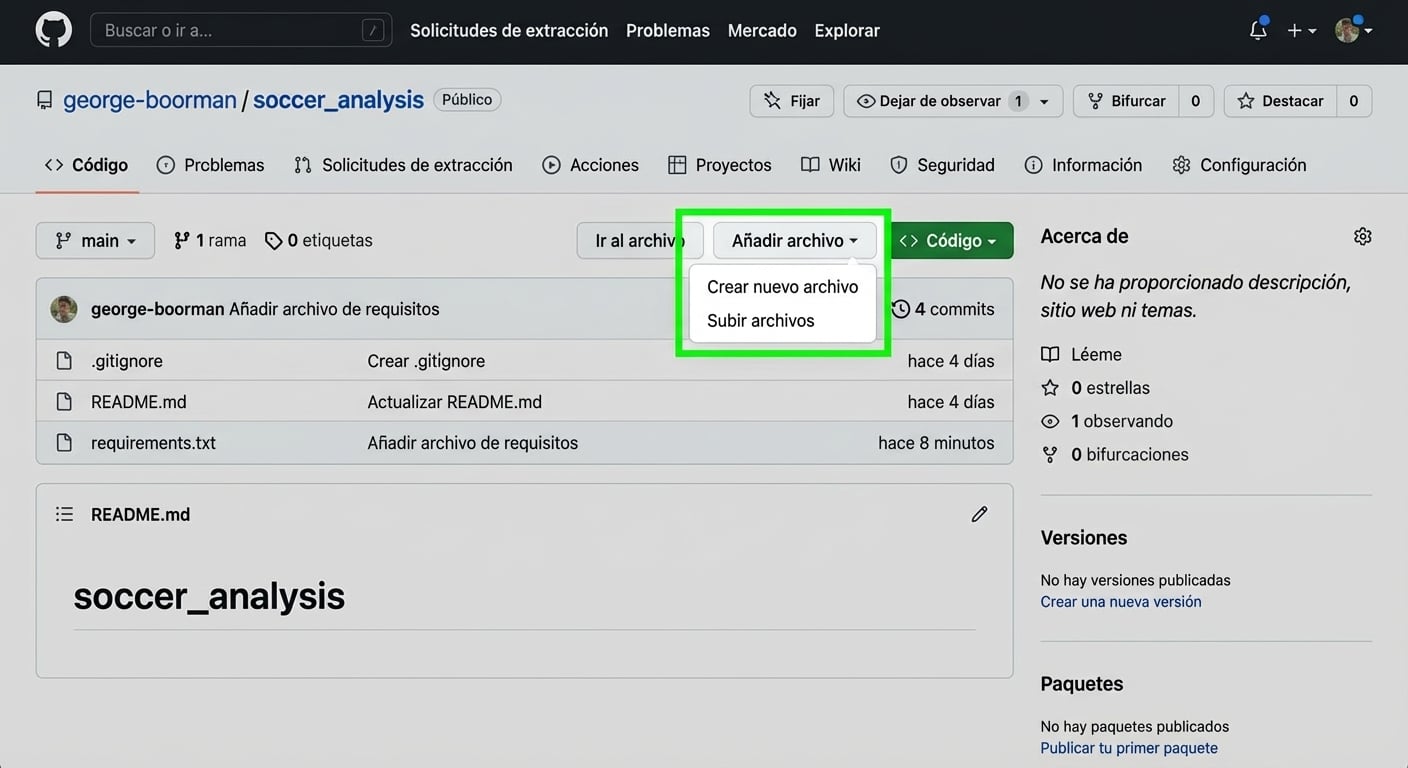This screenshot has height=768, width=1408.
Task: Switch to the Acciones tab
Action: click(x=590, y=165)
